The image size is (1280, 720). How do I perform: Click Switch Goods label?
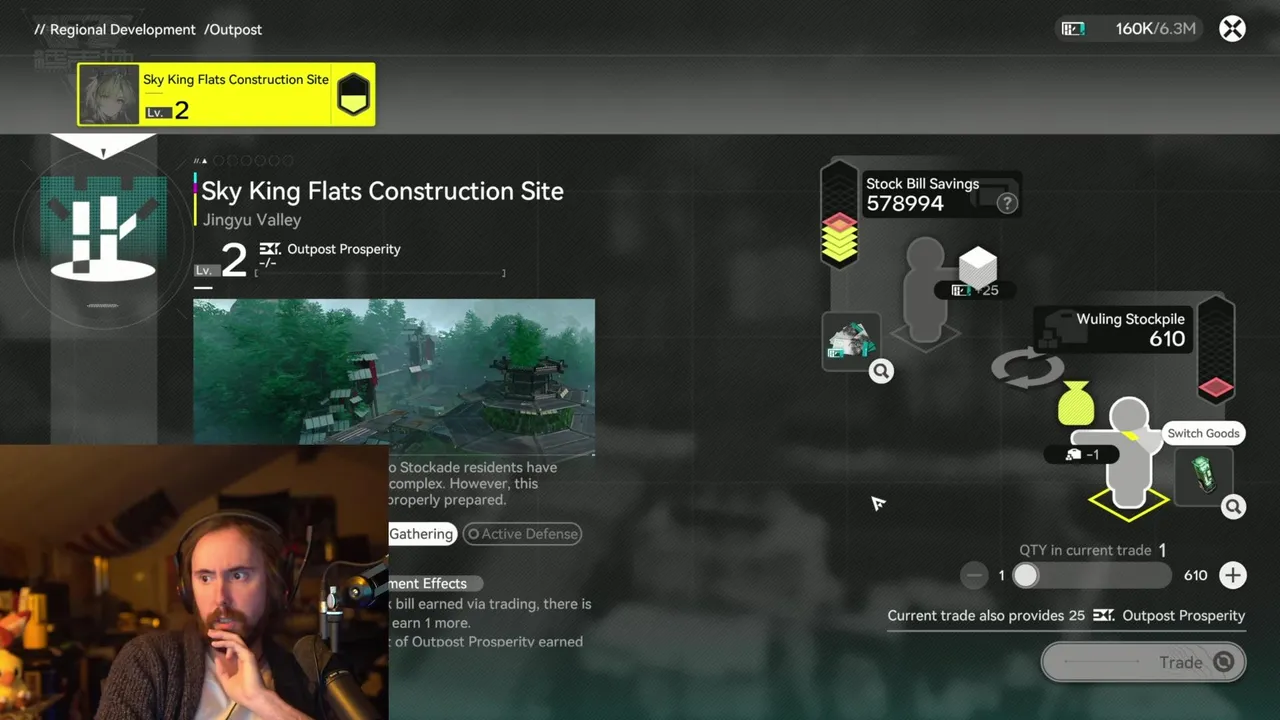(1203, 433)
